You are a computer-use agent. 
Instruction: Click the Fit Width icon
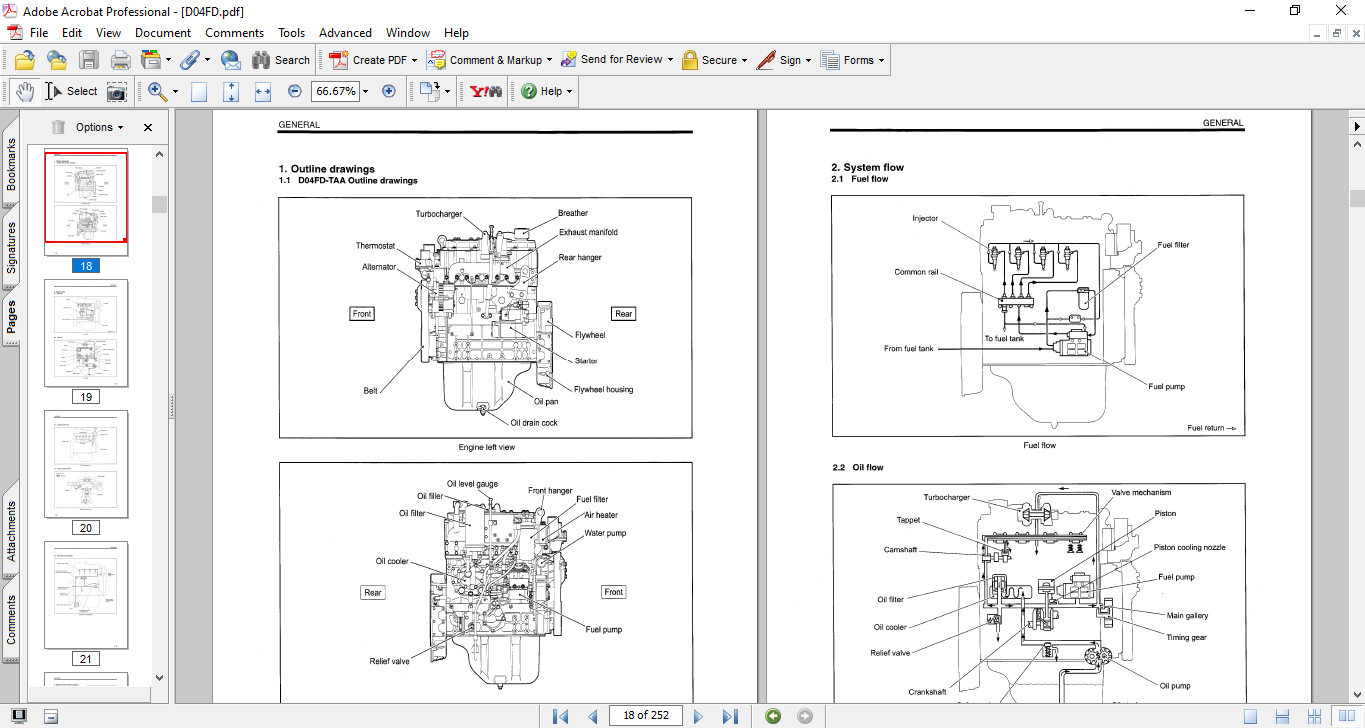[x=263, y=91]
